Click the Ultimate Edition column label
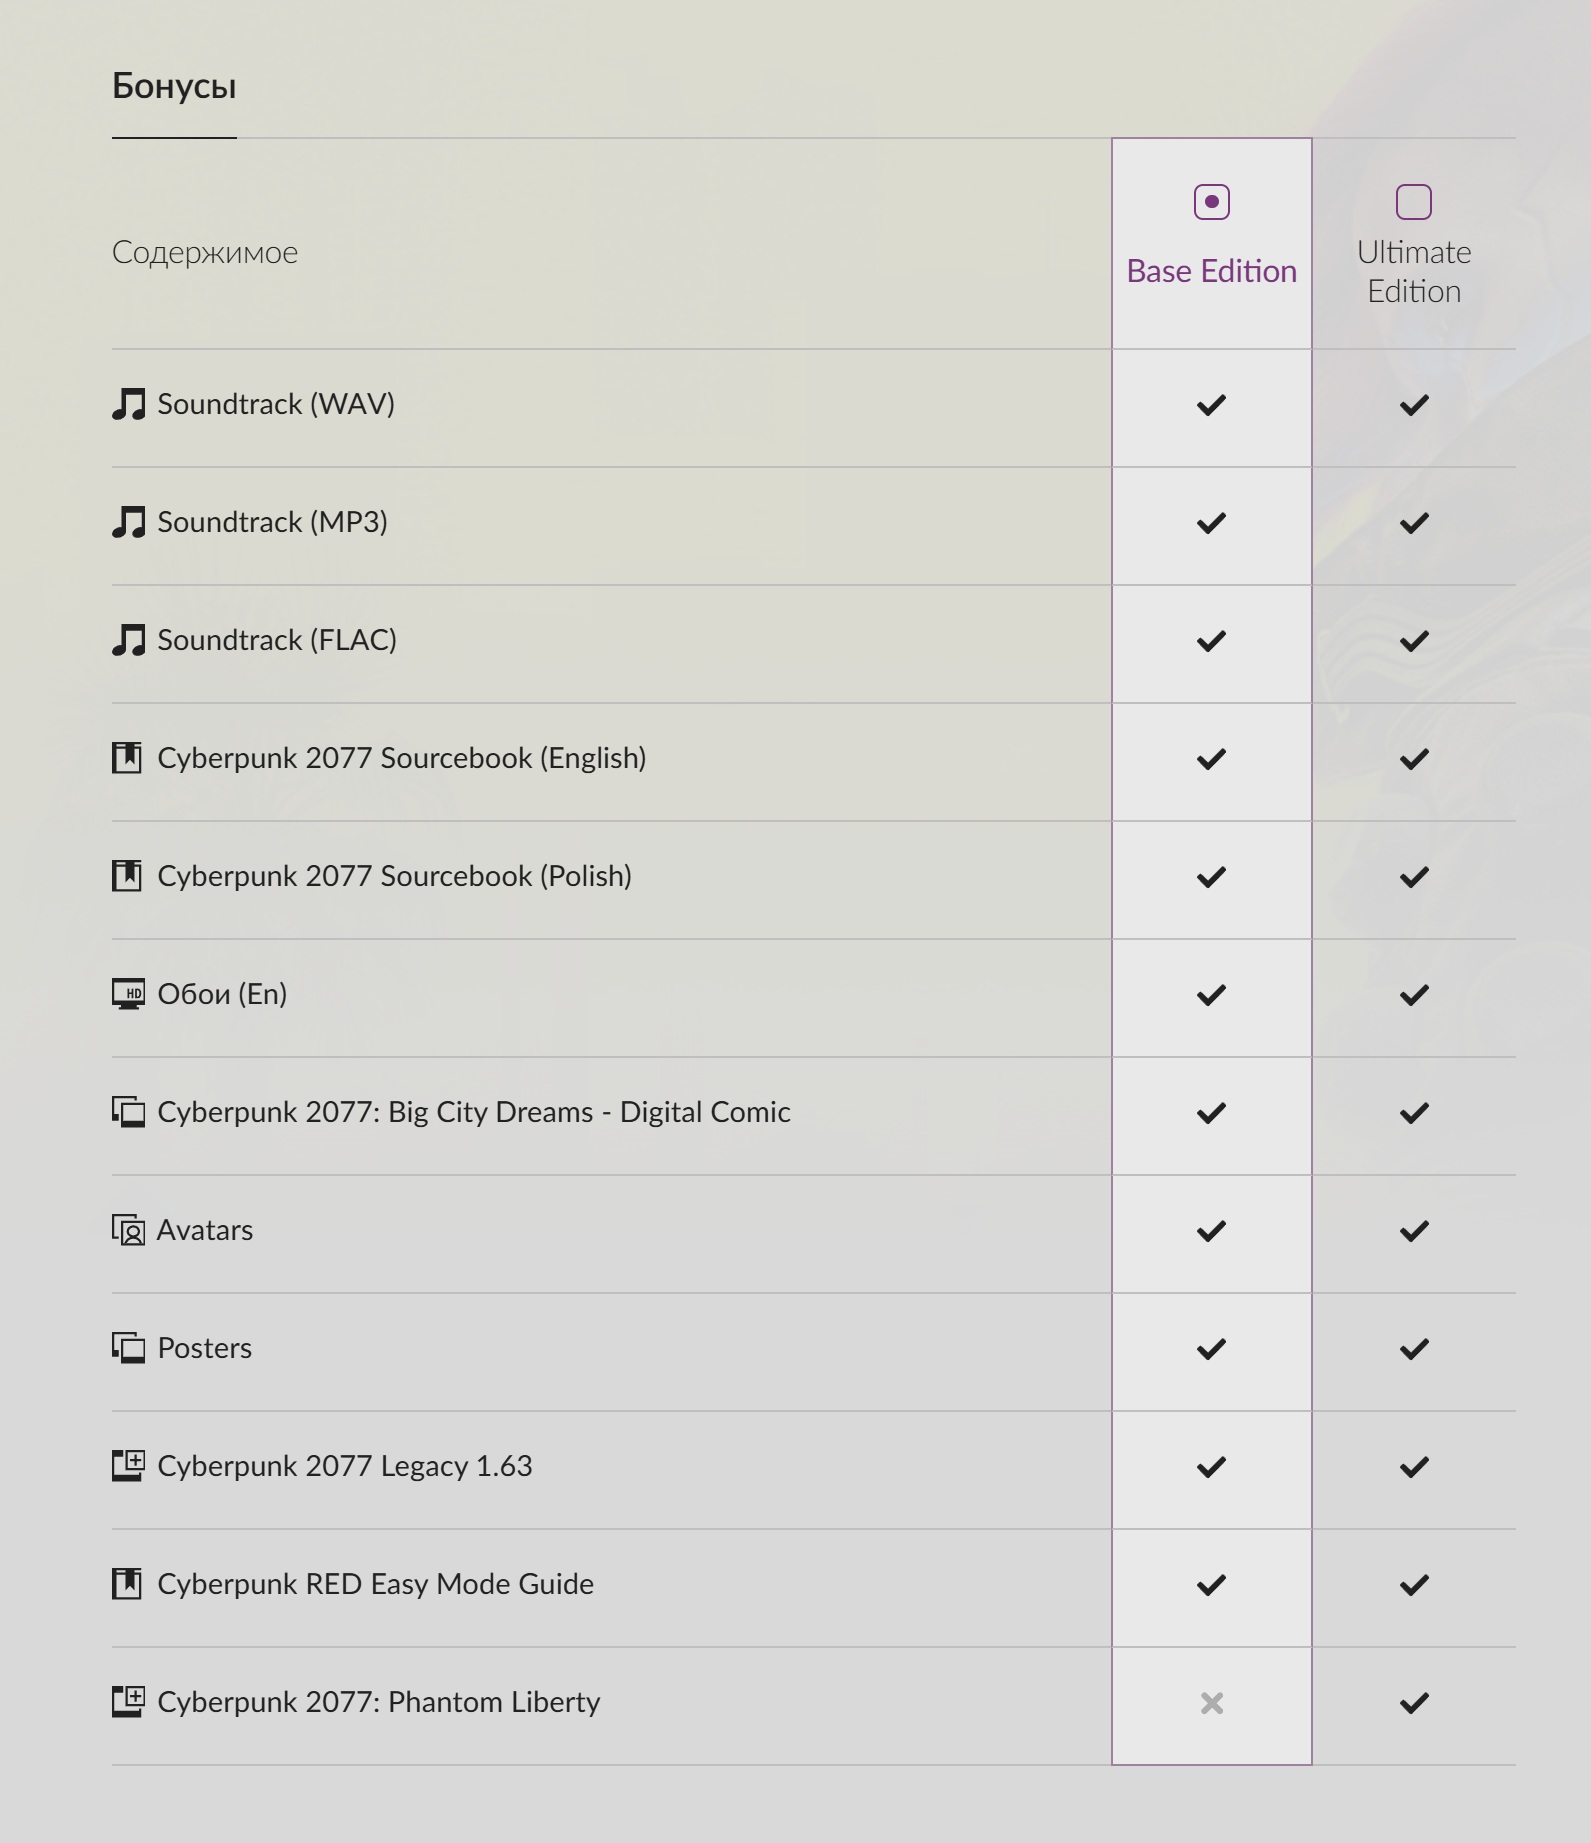 pos(1414,271)
